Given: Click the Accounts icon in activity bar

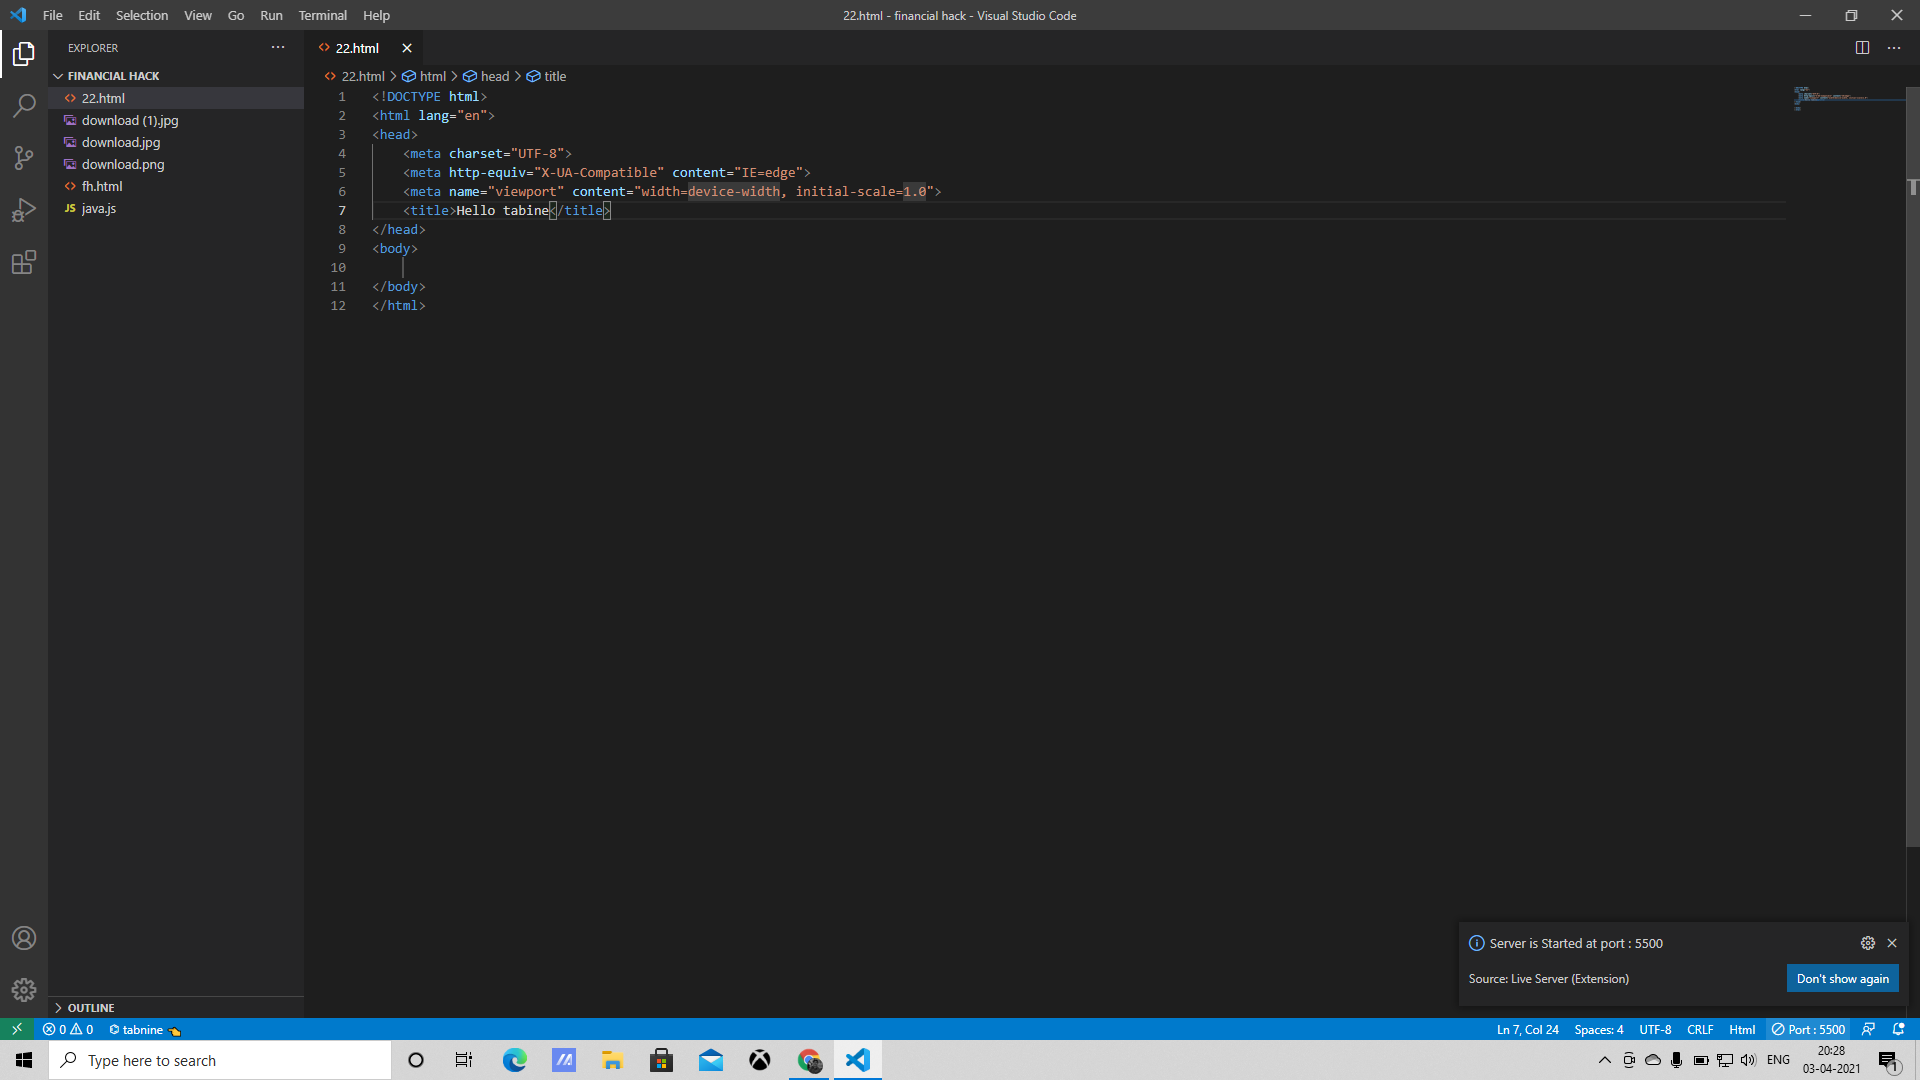Looking at the screenshot, I should coord(24,938).
